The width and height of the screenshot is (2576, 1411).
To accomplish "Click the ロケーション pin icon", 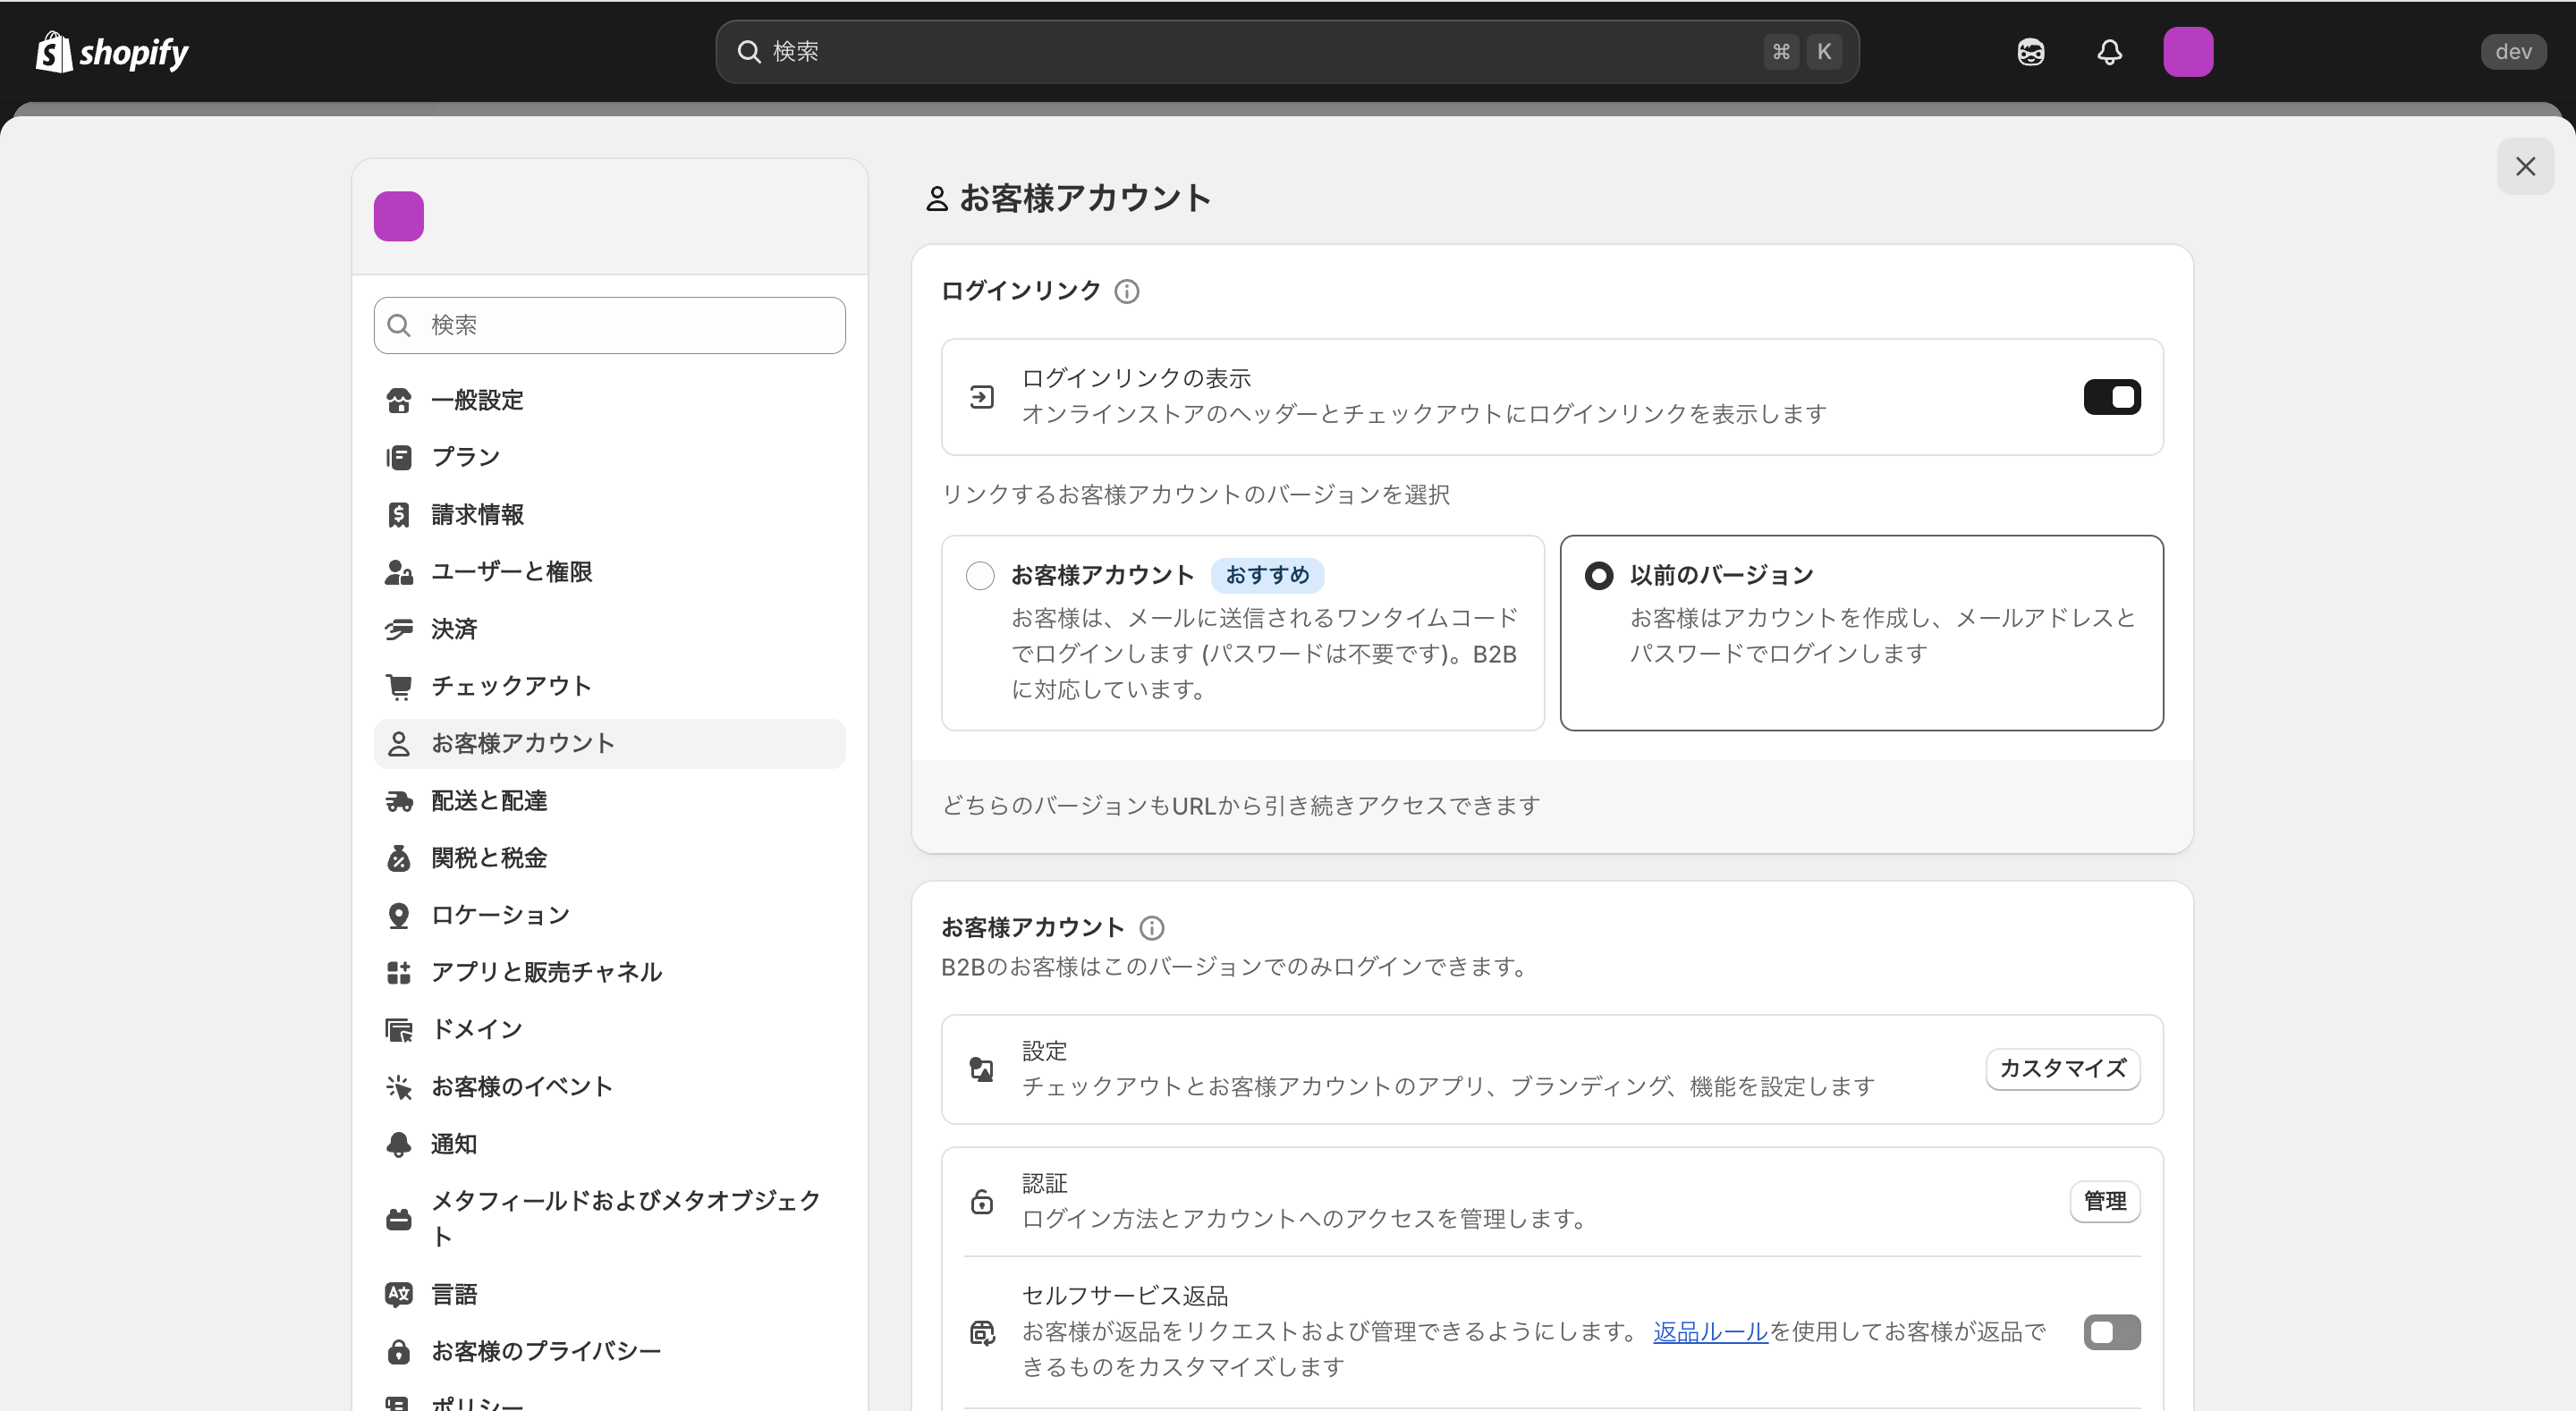I will point(399,915).
